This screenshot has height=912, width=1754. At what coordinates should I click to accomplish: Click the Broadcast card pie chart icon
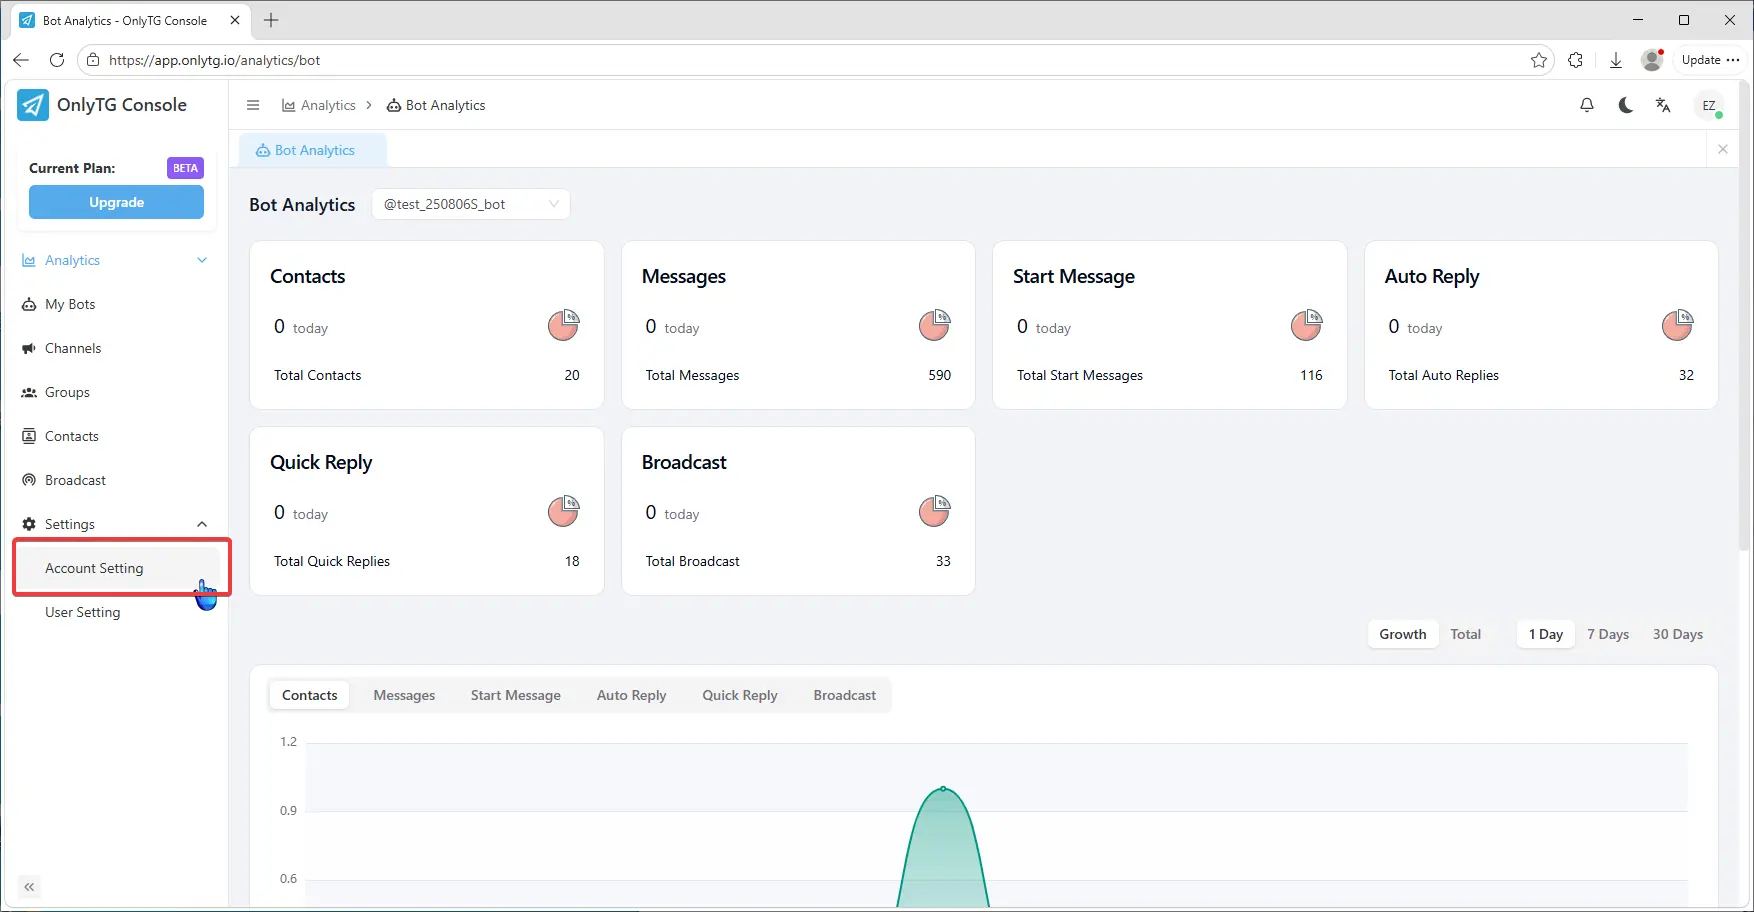tap(934, 511)
